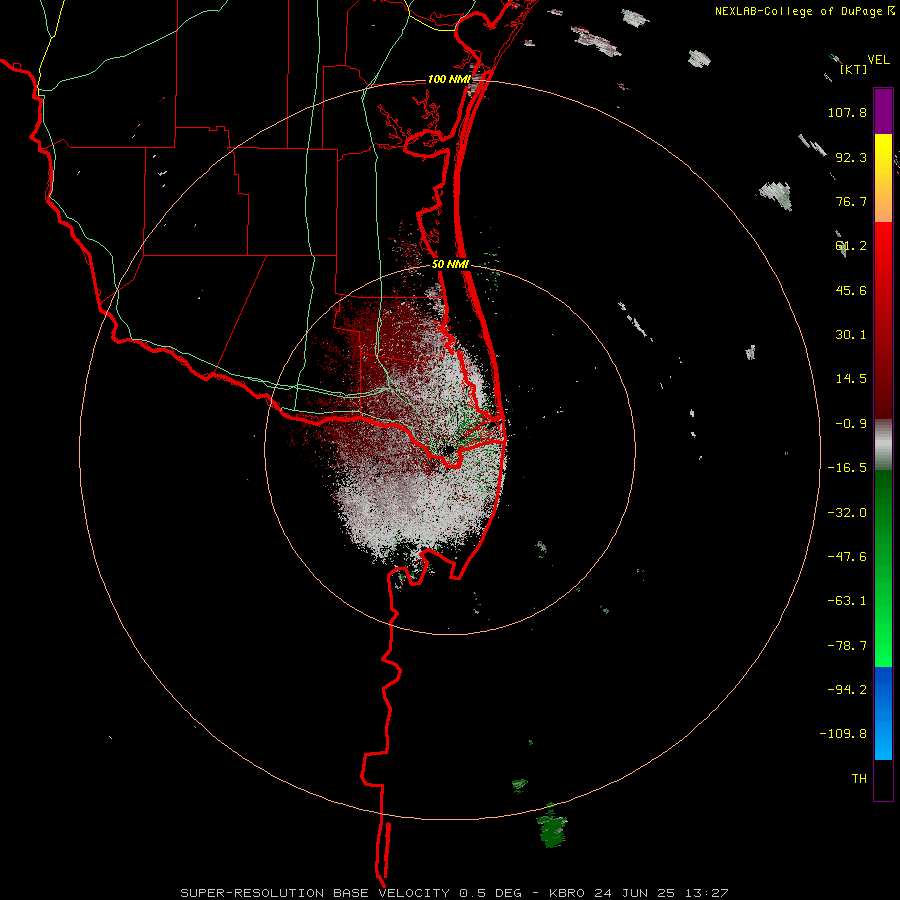Viewport: 900px width, 900px height.
Task: Click the 92.3 scale label
Action: tap(851, 157)
